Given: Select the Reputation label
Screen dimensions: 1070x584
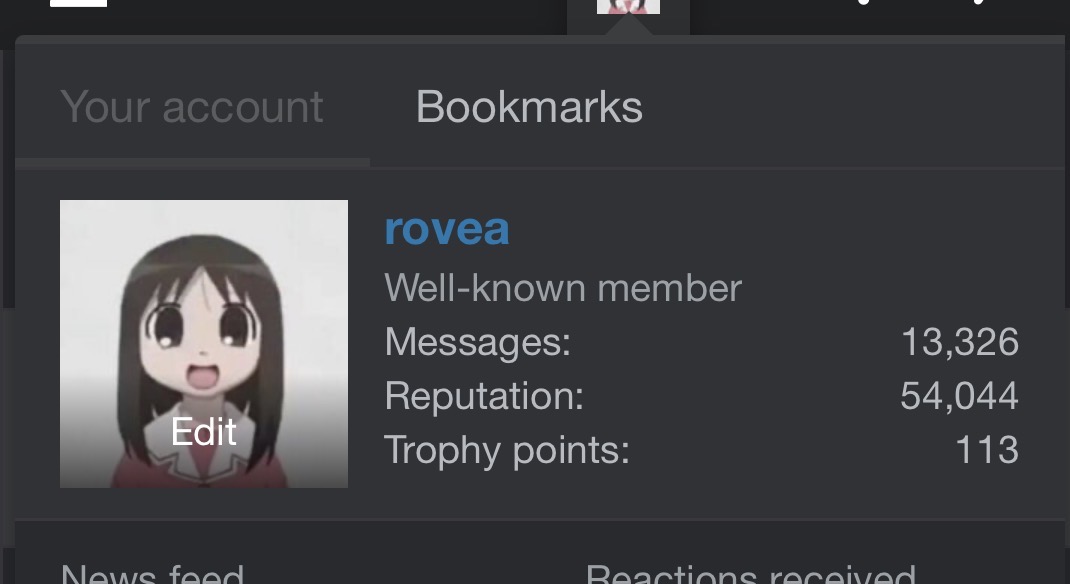Looking at the screenshot, I should coord(485,396).
